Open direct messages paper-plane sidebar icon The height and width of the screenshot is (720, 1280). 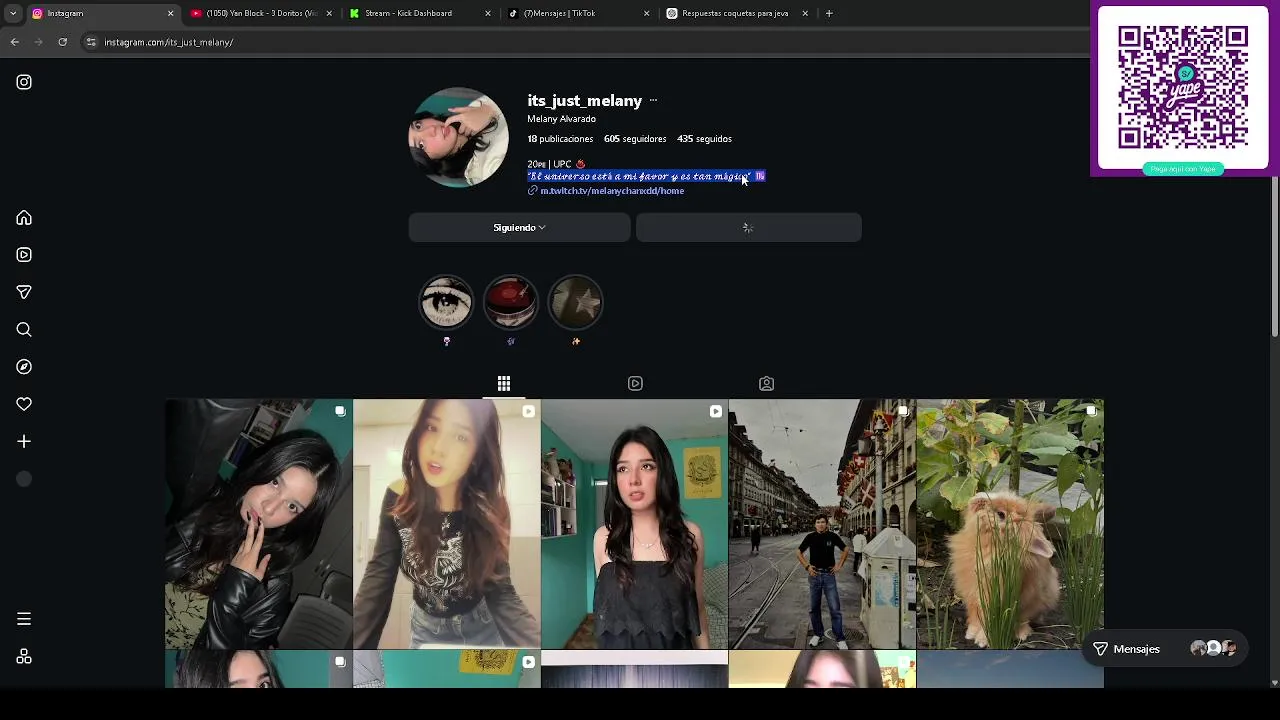tap(24, 292)
